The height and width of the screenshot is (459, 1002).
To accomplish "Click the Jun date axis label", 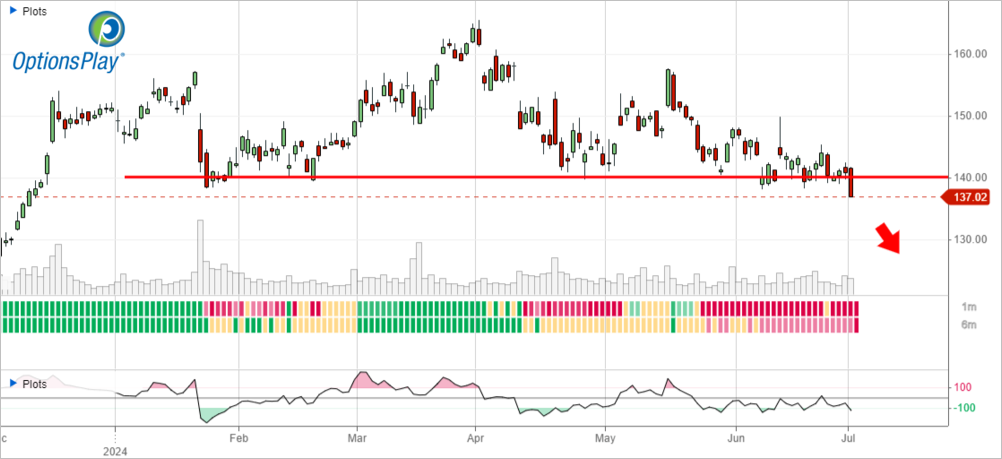I will 736,439.
